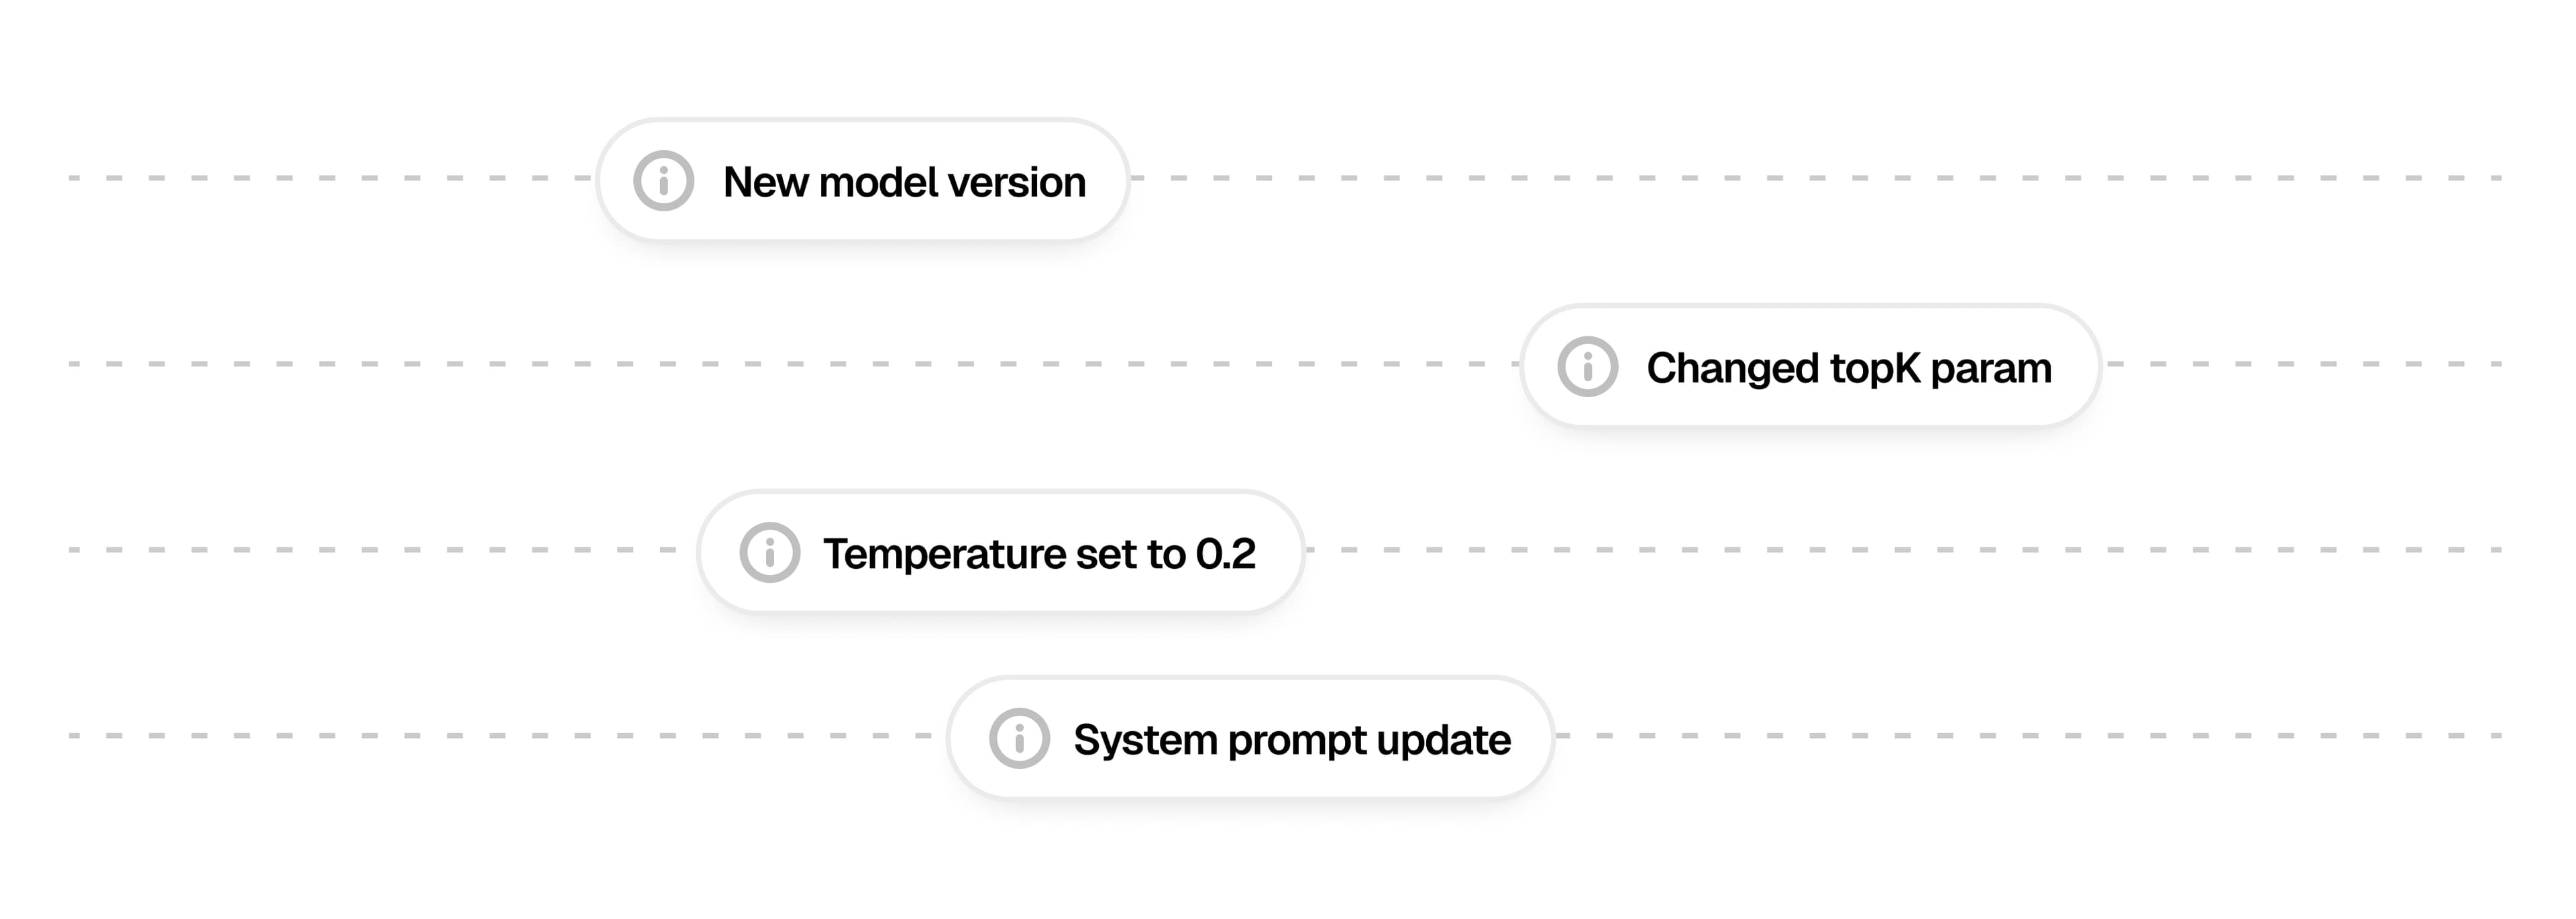Select the "Changed topK param" annotation label
The height and width of the screenshot is (919, 2576).
(x=1848, y=368)
